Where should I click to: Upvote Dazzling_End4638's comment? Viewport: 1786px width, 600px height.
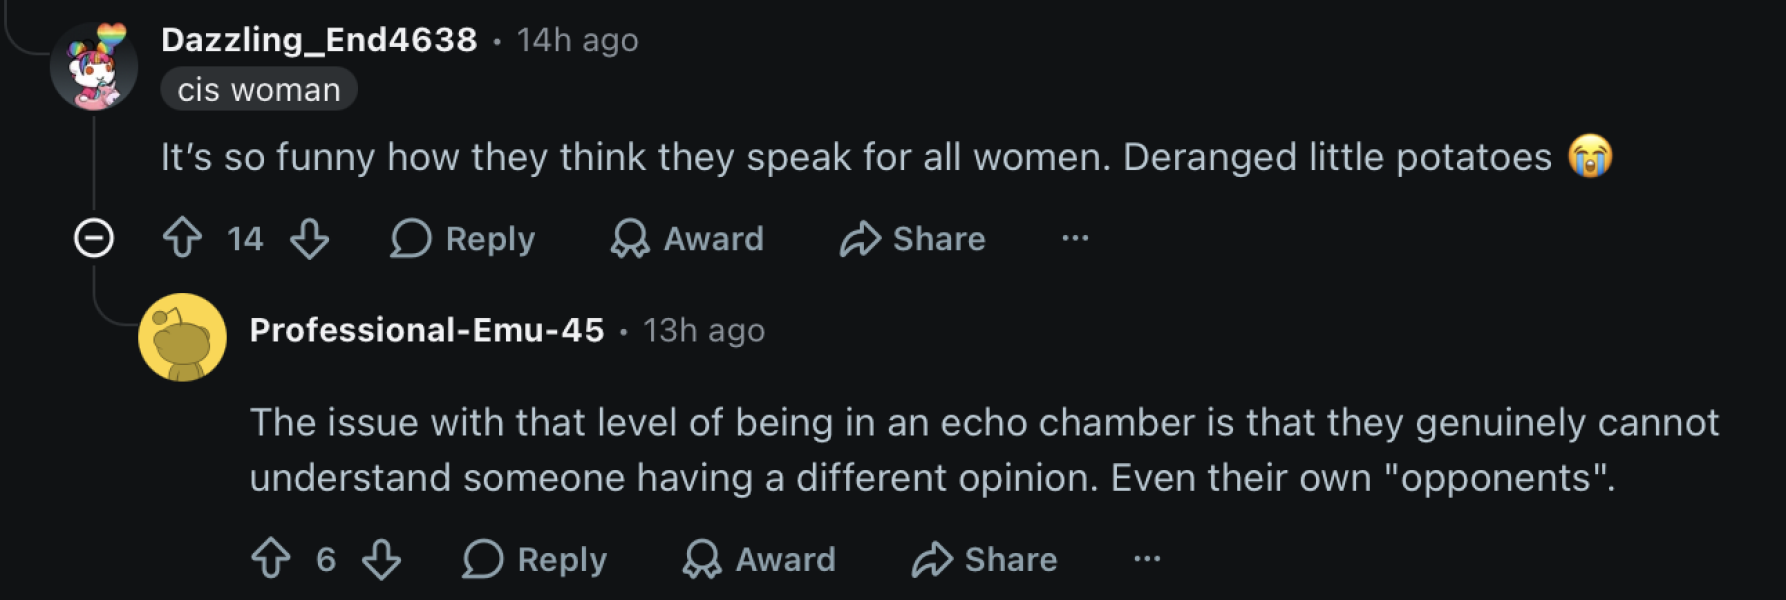[182, 239]
